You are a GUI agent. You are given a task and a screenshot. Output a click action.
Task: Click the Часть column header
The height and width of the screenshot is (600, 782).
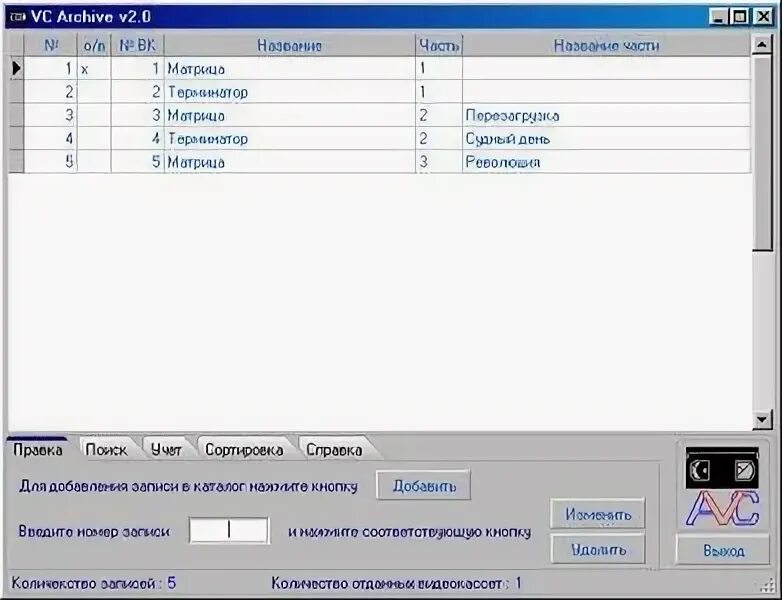pyautogui.click(x=439, y=45)
